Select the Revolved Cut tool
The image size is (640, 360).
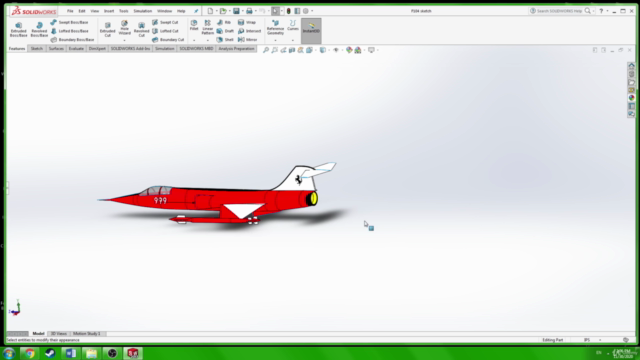click(141, 30)
